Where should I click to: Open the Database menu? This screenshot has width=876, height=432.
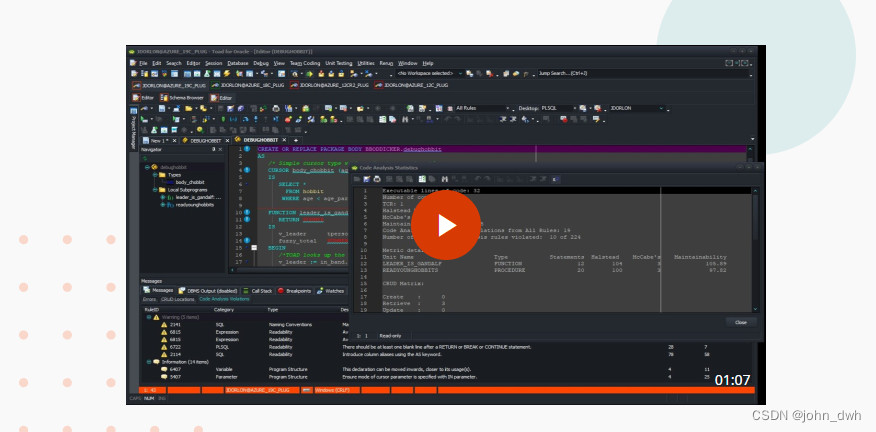click(x=237, y=63)
